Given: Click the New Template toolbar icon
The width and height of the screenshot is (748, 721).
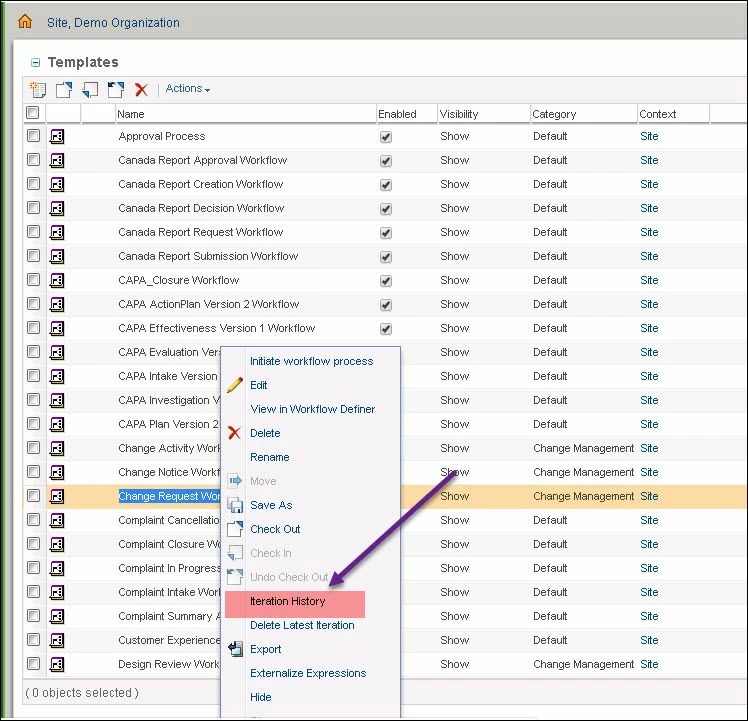Looking at the screenshot, I should 38,89.
